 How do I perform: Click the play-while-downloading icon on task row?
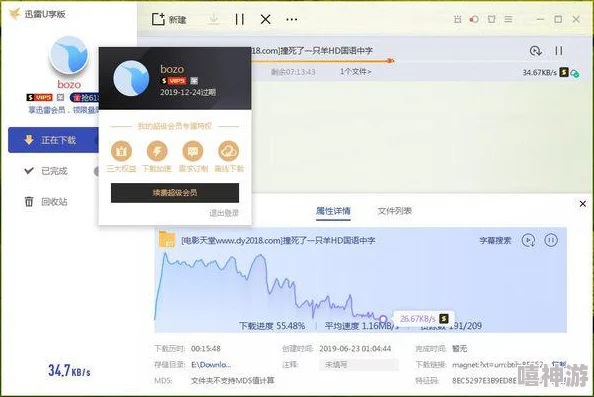pos(535,51)
